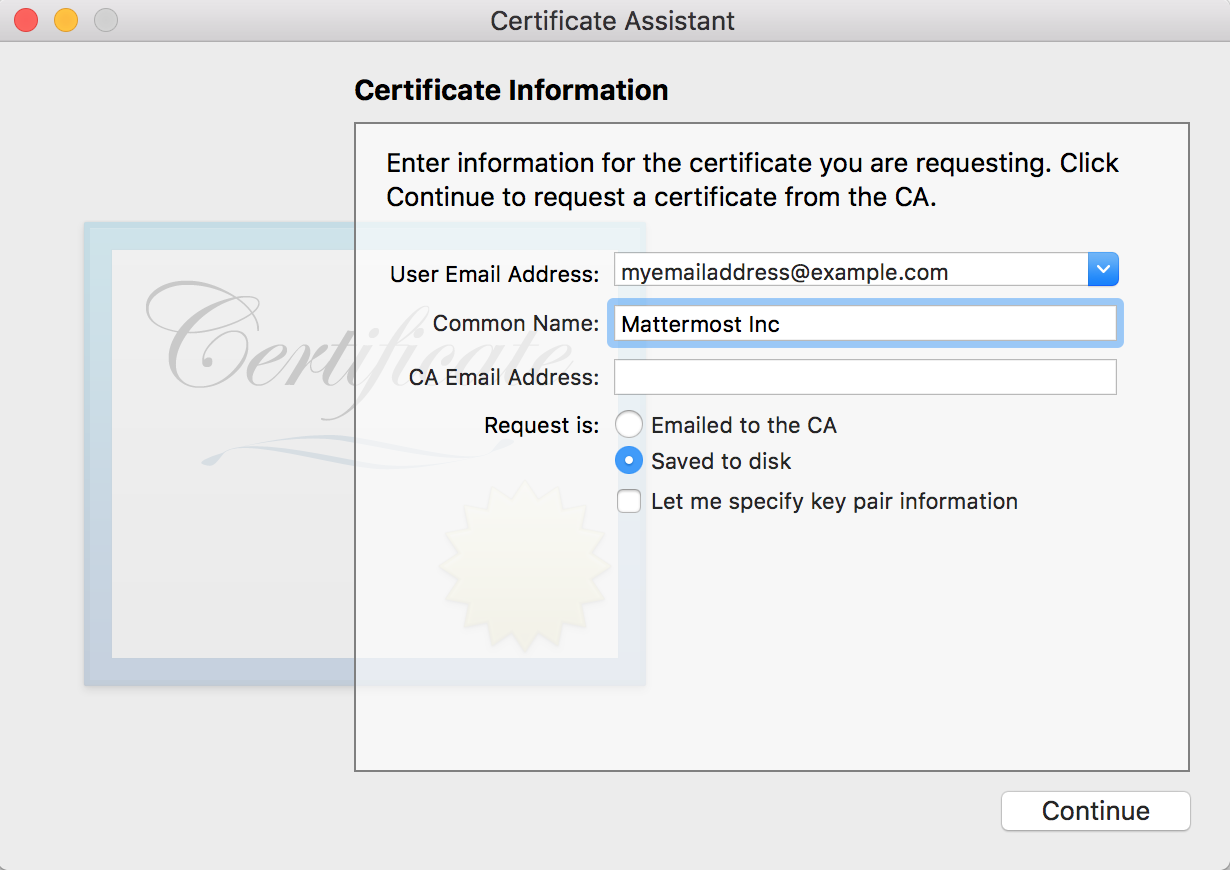Click the Certificate Information heading
Viewport: 1230px width, 870px height.
[x=511, y=90]
